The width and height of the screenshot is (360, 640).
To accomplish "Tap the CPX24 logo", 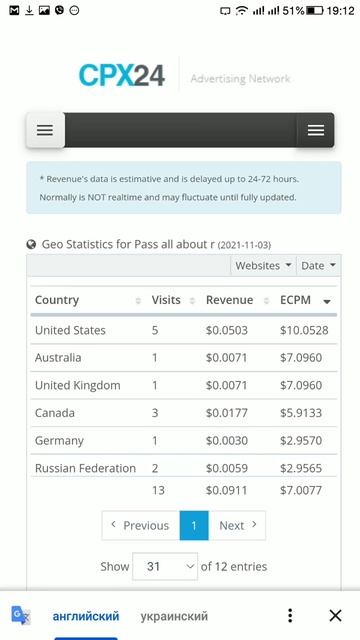I will pos(122,75).
